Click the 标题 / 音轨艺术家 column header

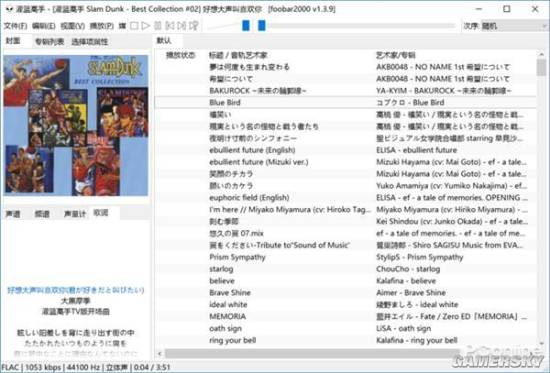point(238,55)
